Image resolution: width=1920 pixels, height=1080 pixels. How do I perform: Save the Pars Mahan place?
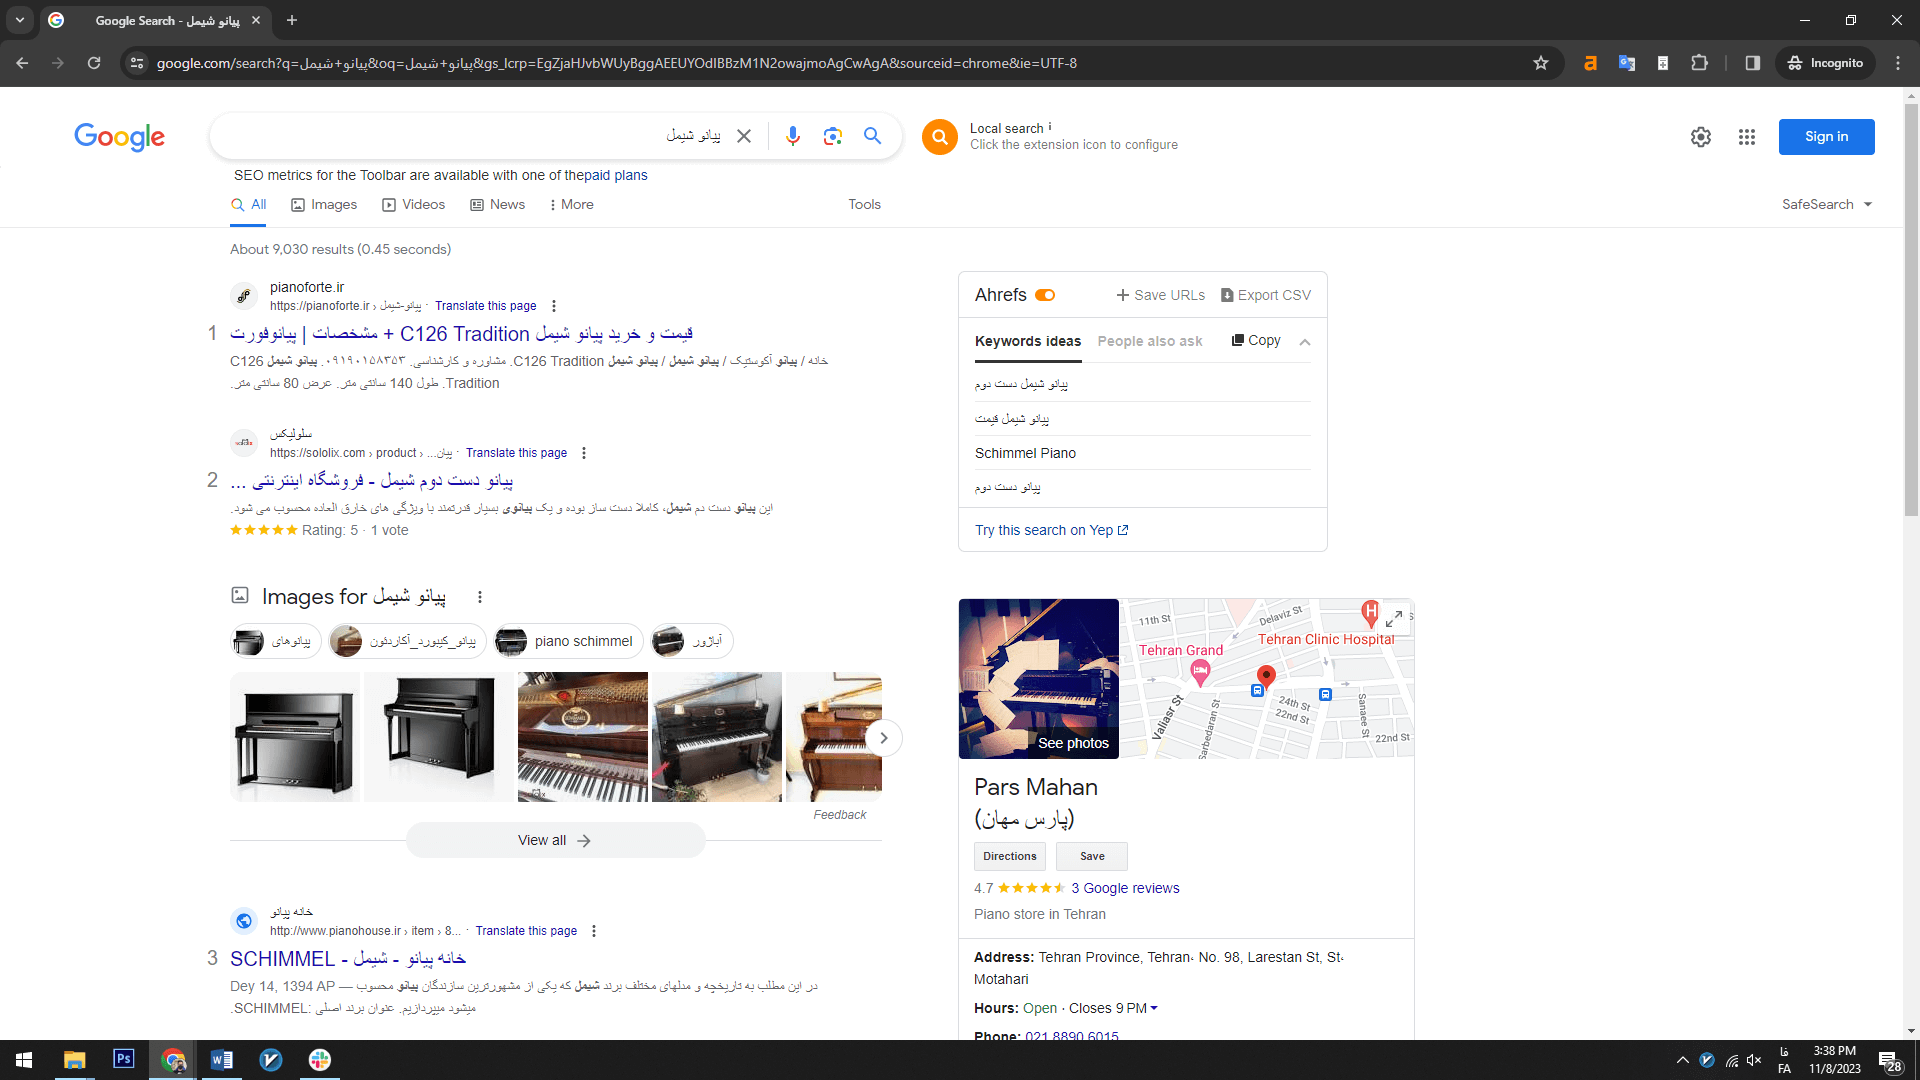(1092, 856)
